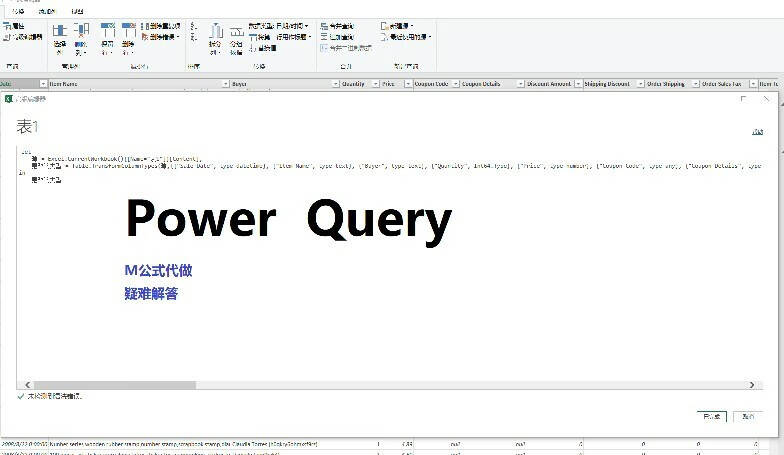
Task: Click the left arrow of horizontal scrollbar
Action: point(28,384)
